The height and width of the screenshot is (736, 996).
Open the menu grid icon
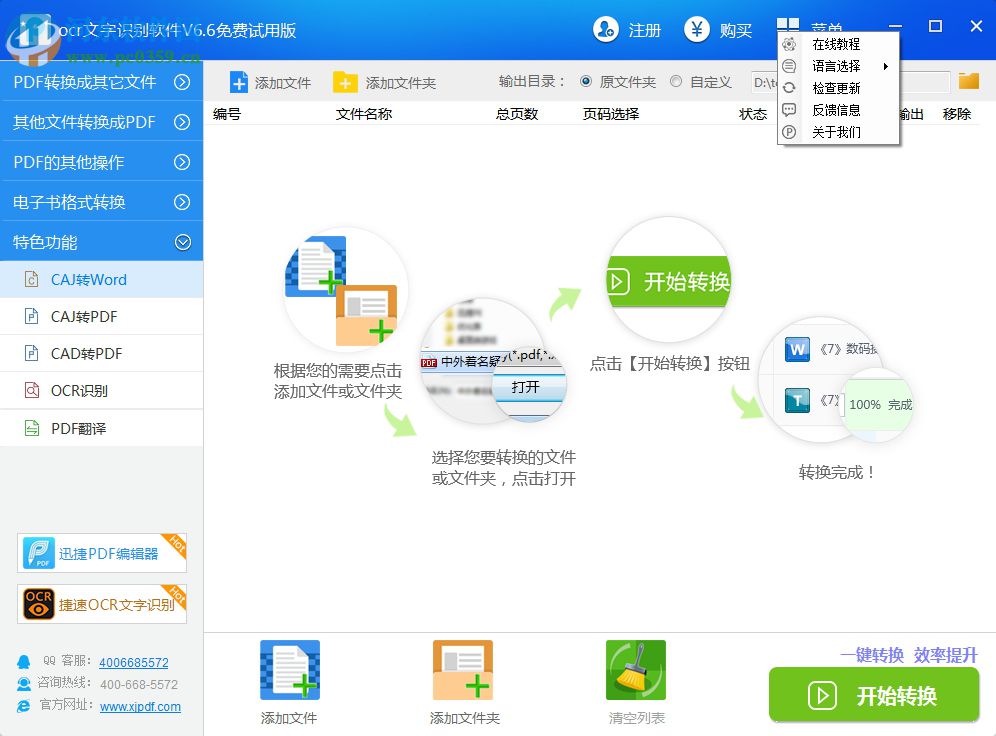(788, 25)
